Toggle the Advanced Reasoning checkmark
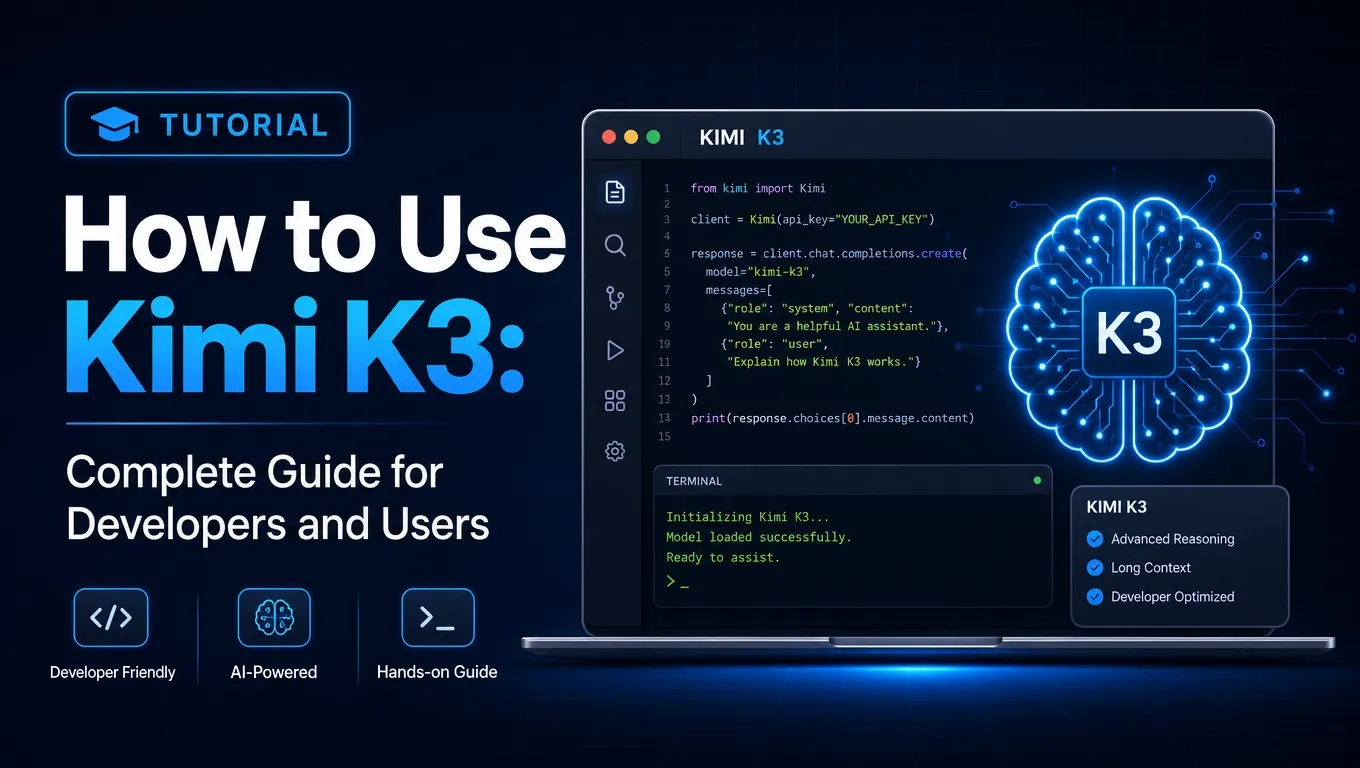The image size is (1360, 768). click(x=1094, y=539)
